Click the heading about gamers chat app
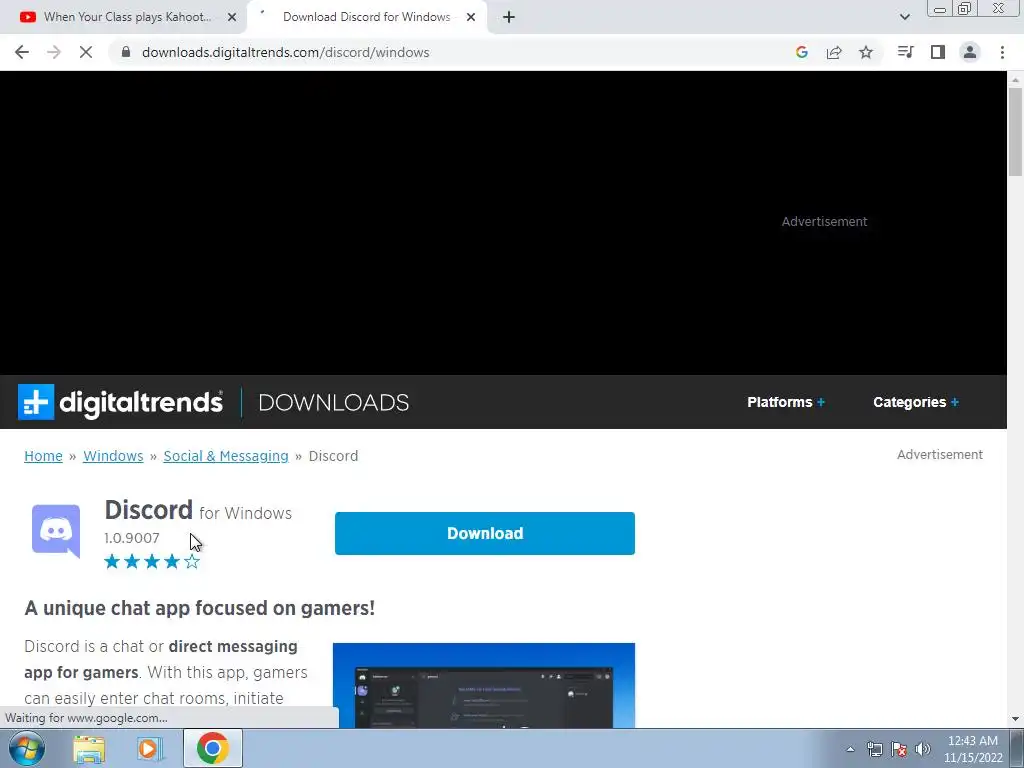 200,608
